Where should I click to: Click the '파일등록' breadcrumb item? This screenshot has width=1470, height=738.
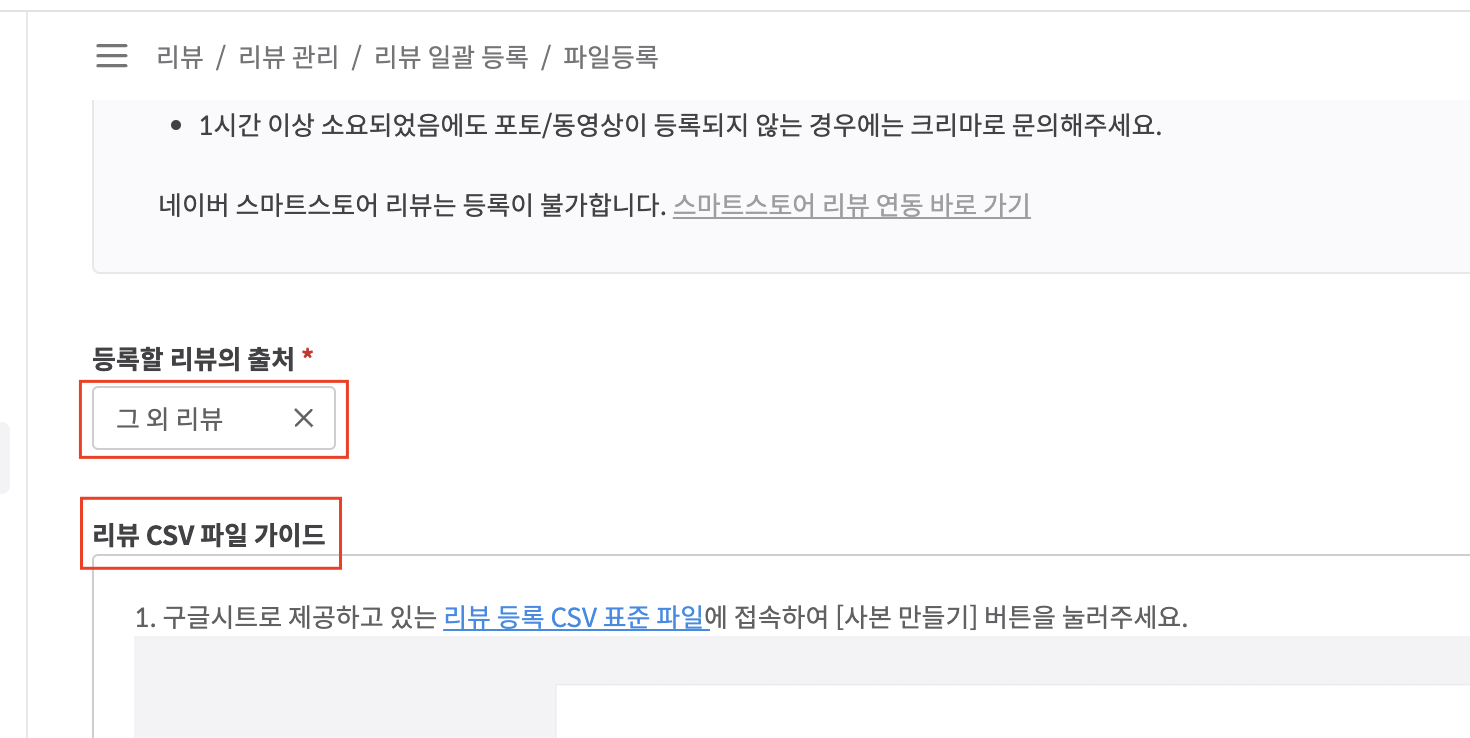click(x=610, y=57)
